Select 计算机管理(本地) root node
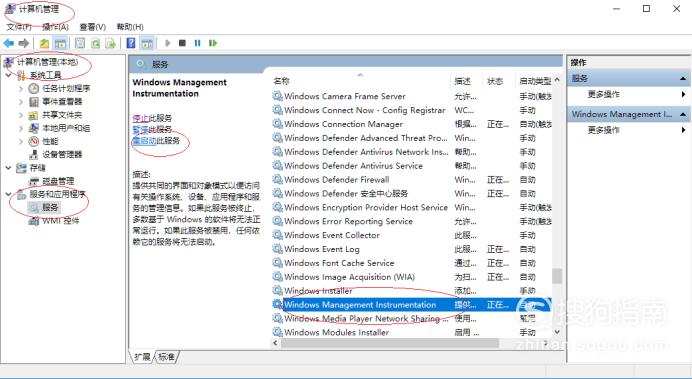Image resolution: width=692 pixels, height=379 pixels. pyautogui.click(x=47, y=62)
